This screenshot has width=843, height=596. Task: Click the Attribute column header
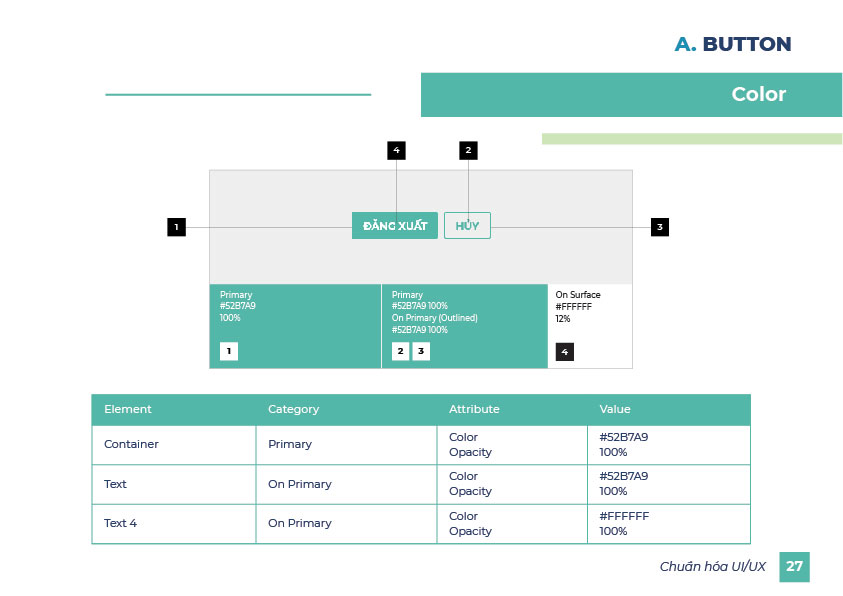point(474,409)
